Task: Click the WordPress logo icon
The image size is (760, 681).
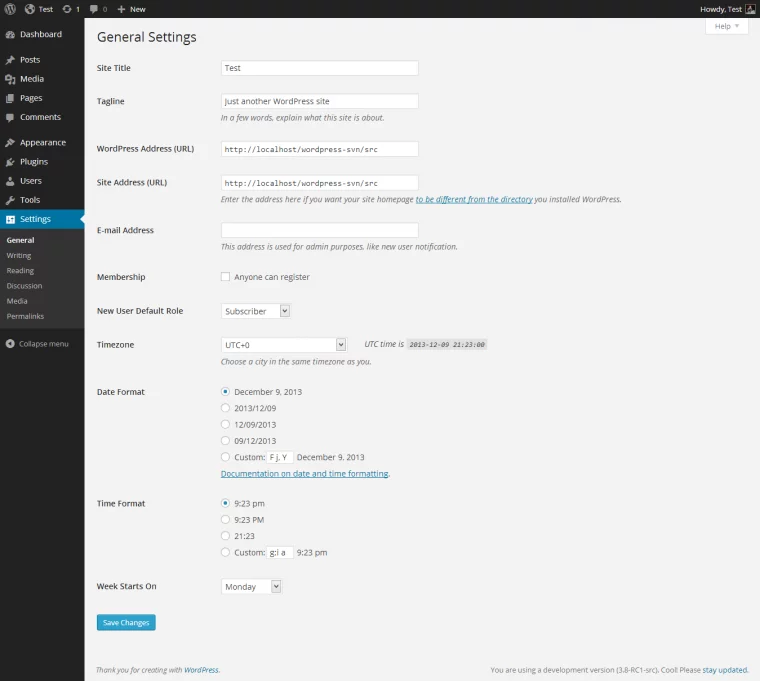Action: [x=10, y=9]
